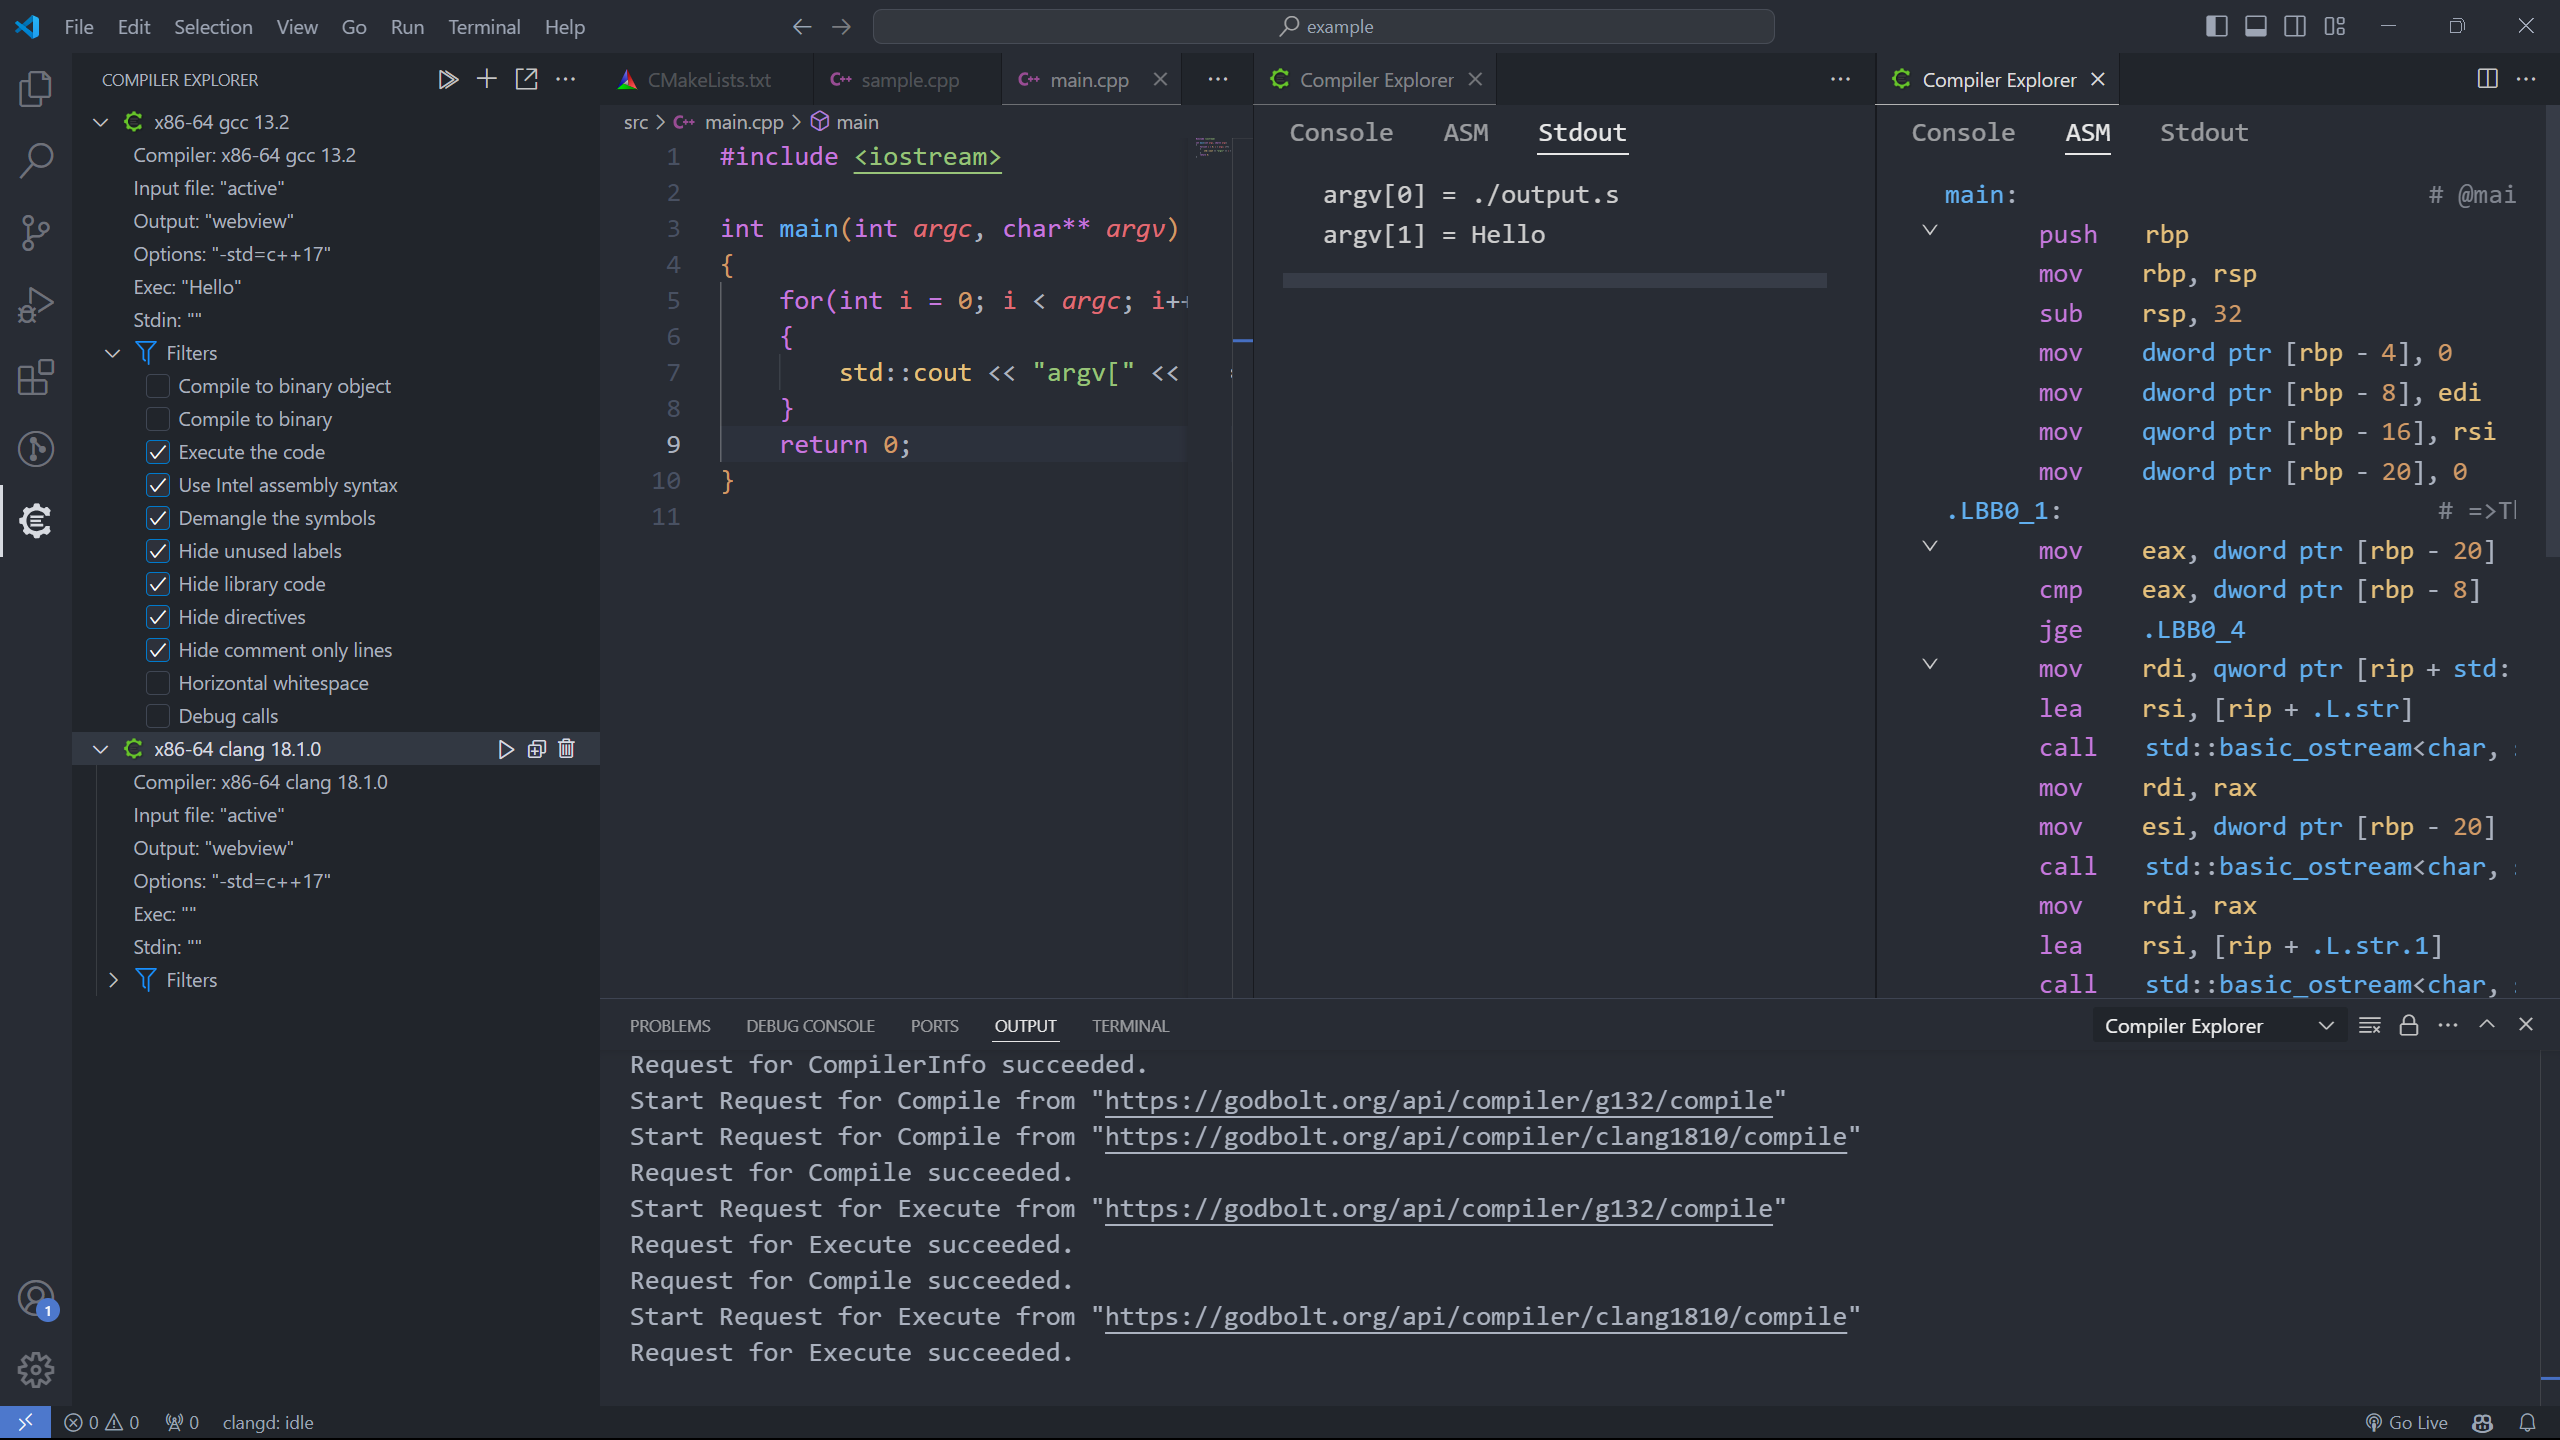The image size is (2560, 1440).
Task: Check the Debug calls filter
Action: click(158, 716)
